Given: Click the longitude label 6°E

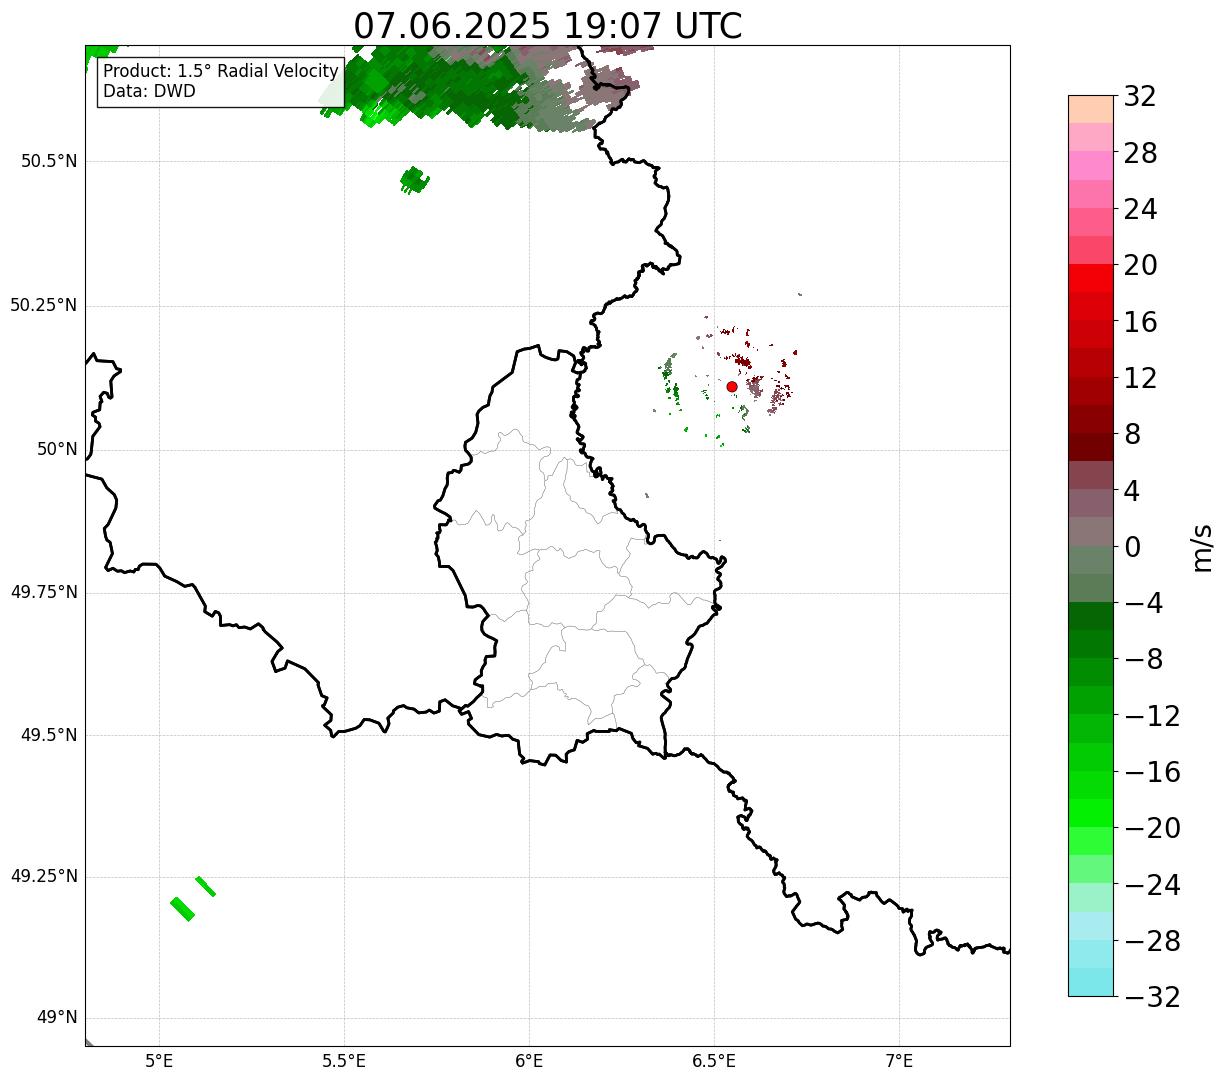Looking at the screenshot, I should point(529,1061).
